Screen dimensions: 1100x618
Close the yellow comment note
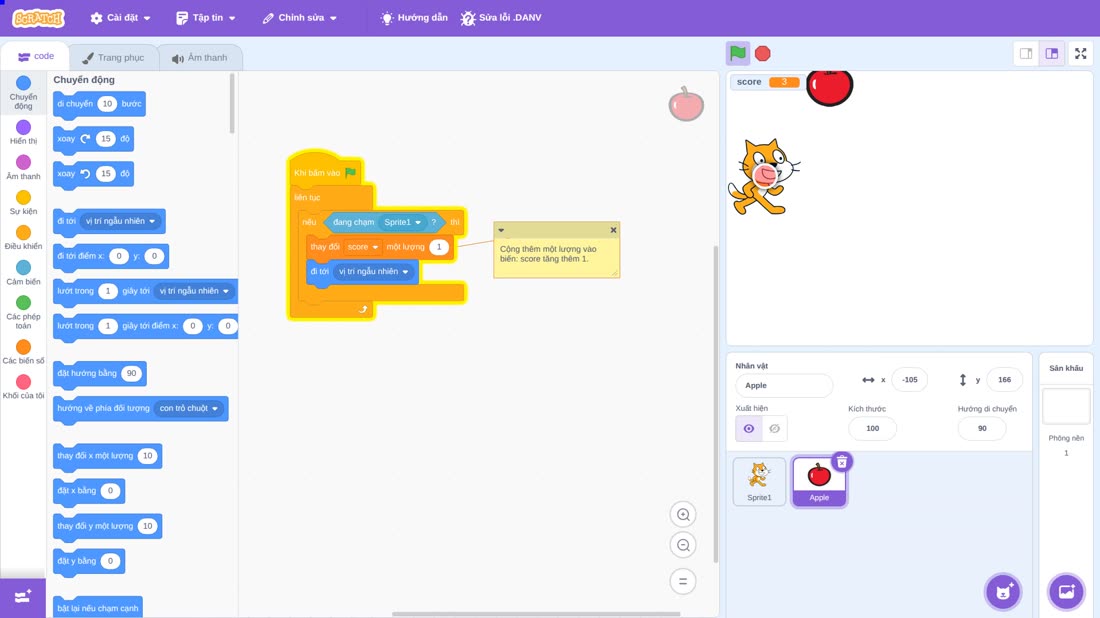[x=613, y=230]
